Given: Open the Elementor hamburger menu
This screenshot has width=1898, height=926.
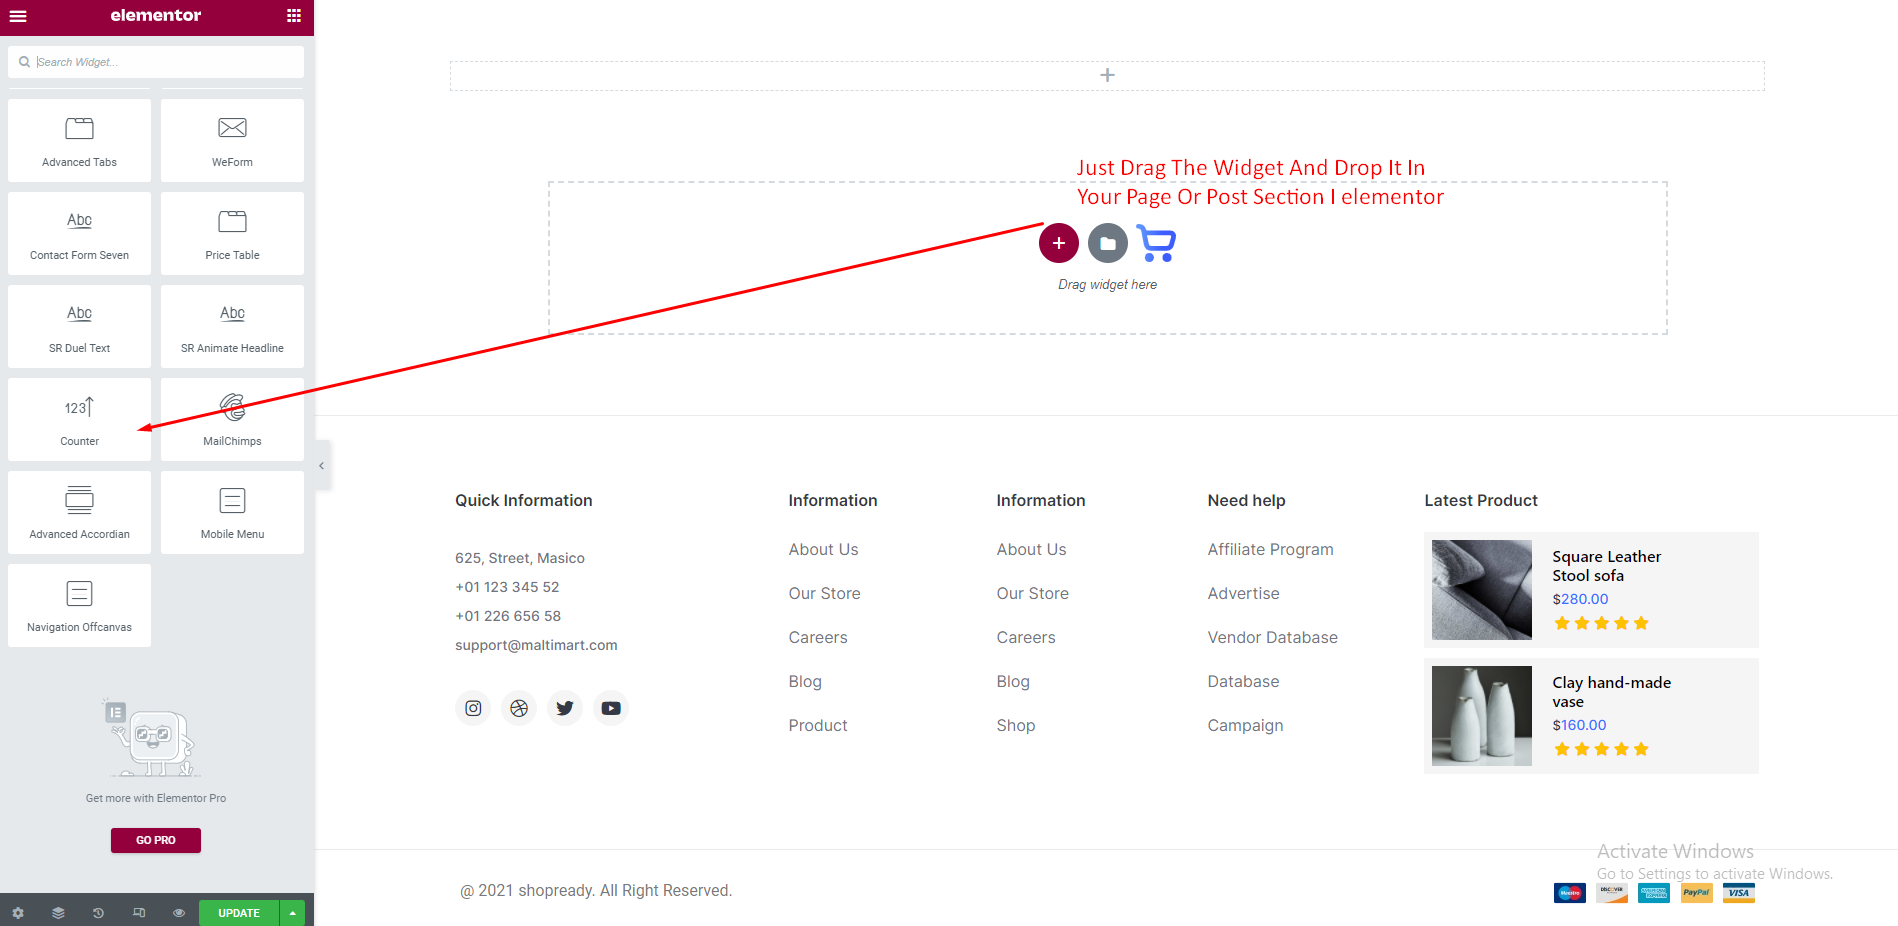Looking at the screenshot, I should (18, 16).
